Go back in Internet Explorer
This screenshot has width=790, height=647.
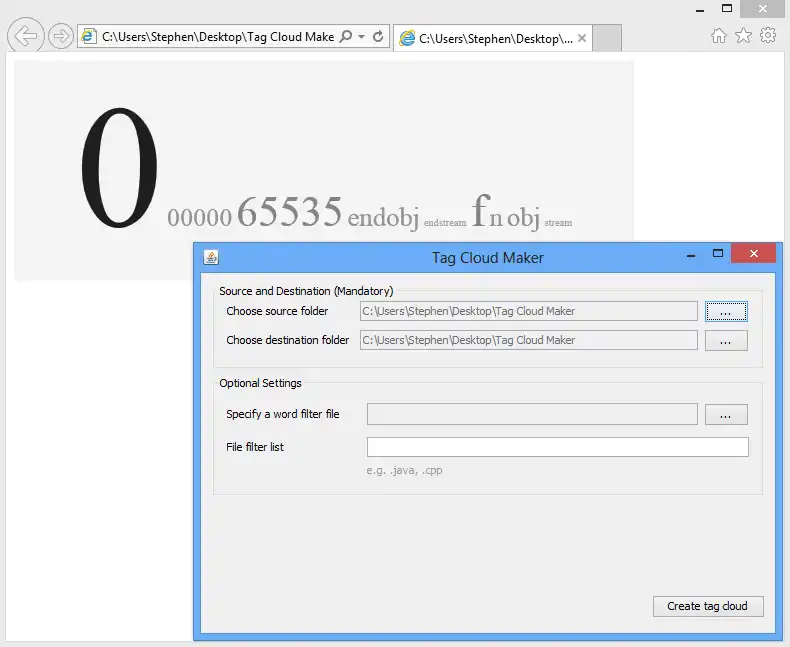[25, 36]
